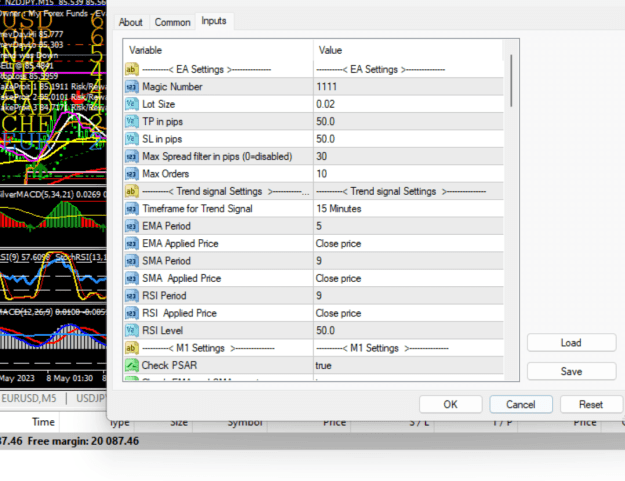Click the Max Orders integer type icon
The width and height of the screenshot is (625, 481).
132,174
